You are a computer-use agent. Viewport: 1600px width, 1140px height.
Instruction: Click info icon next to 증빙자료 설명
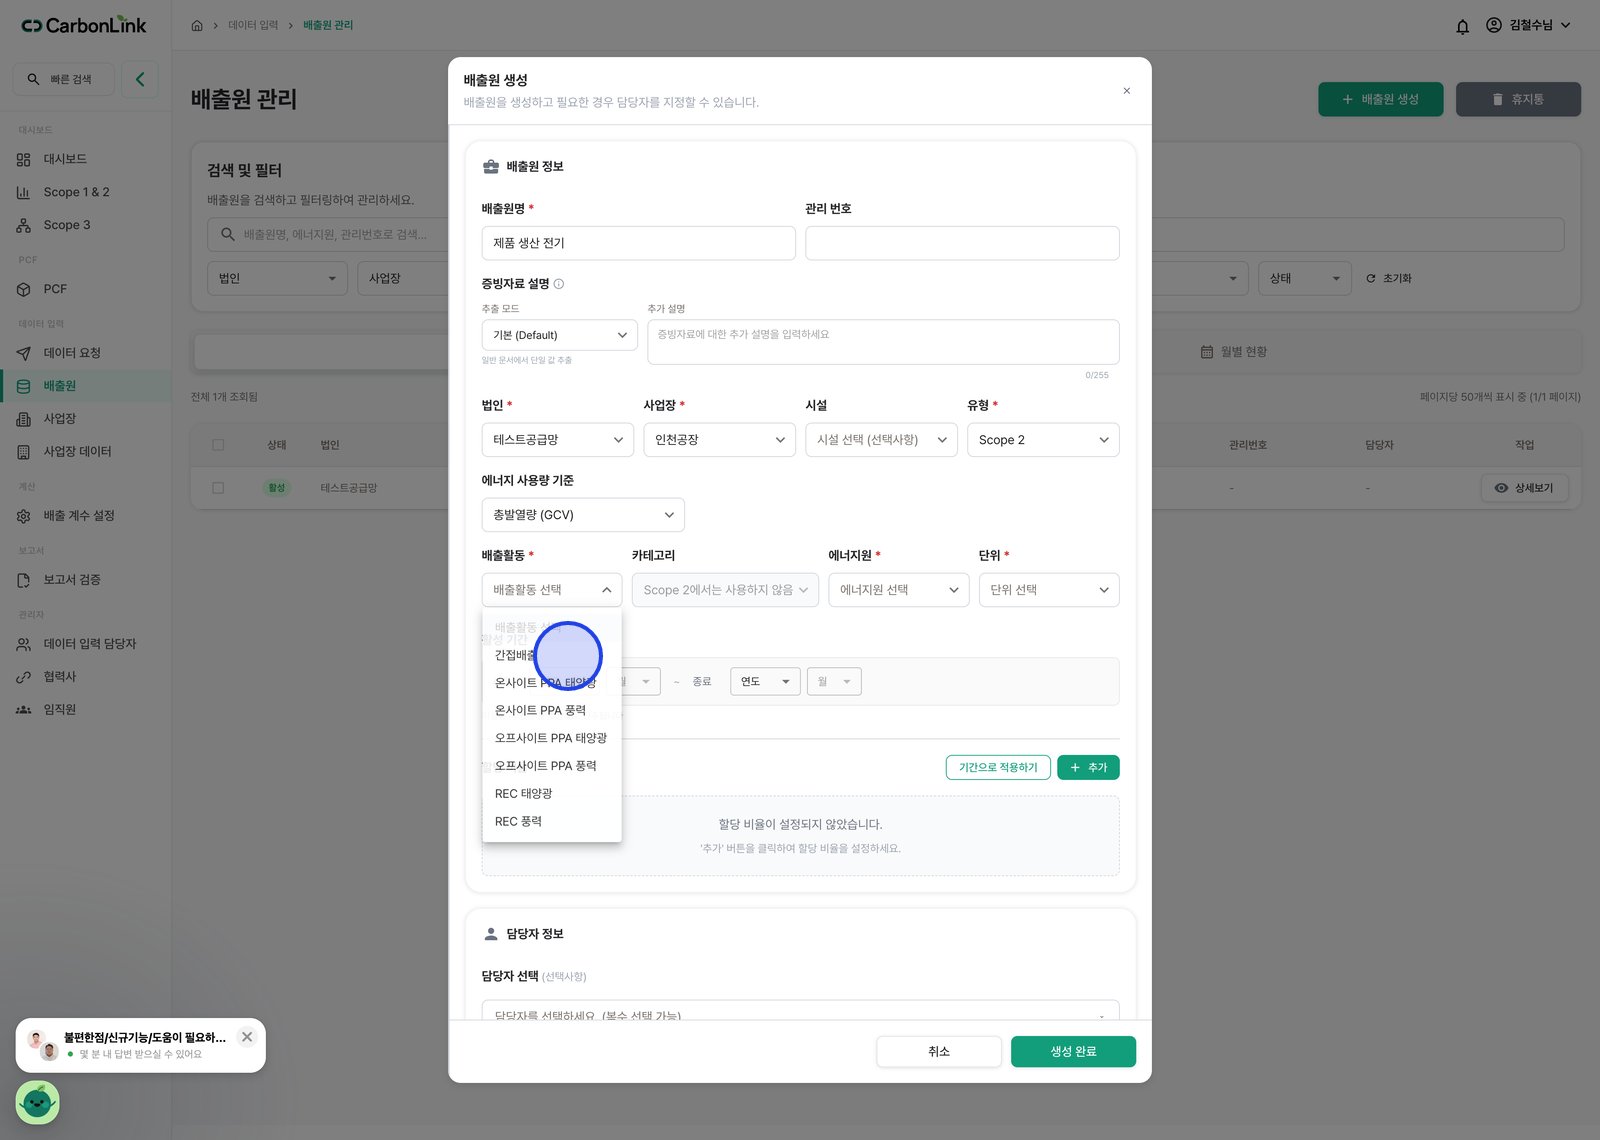pos(559,284)
